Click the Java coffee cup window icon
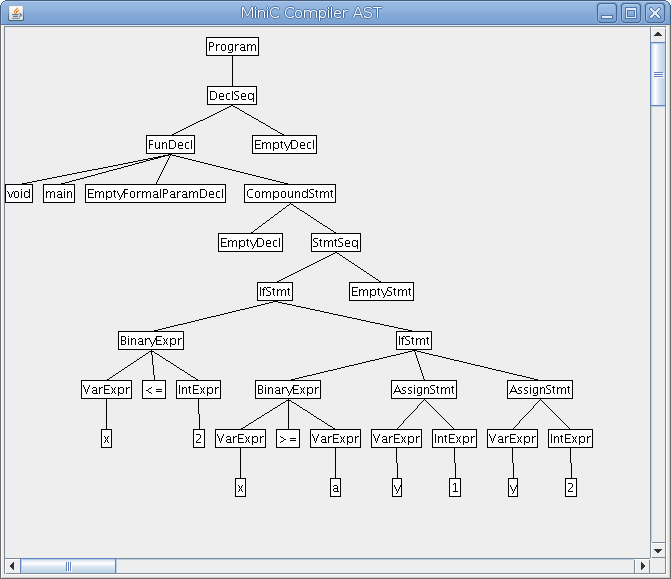 (x=14, y=13)
